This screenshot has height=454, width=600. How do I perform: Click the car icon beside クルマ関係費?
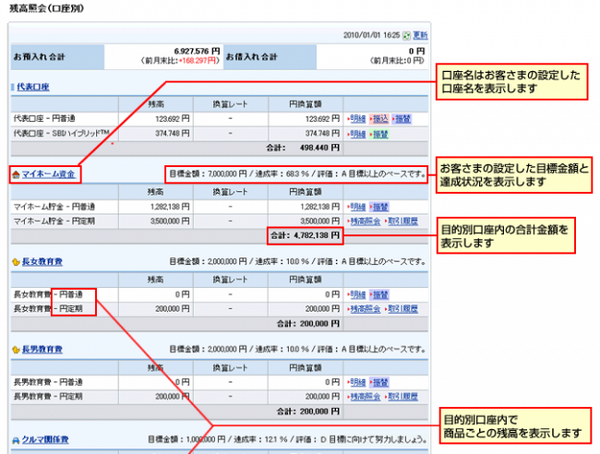point(16,441)
